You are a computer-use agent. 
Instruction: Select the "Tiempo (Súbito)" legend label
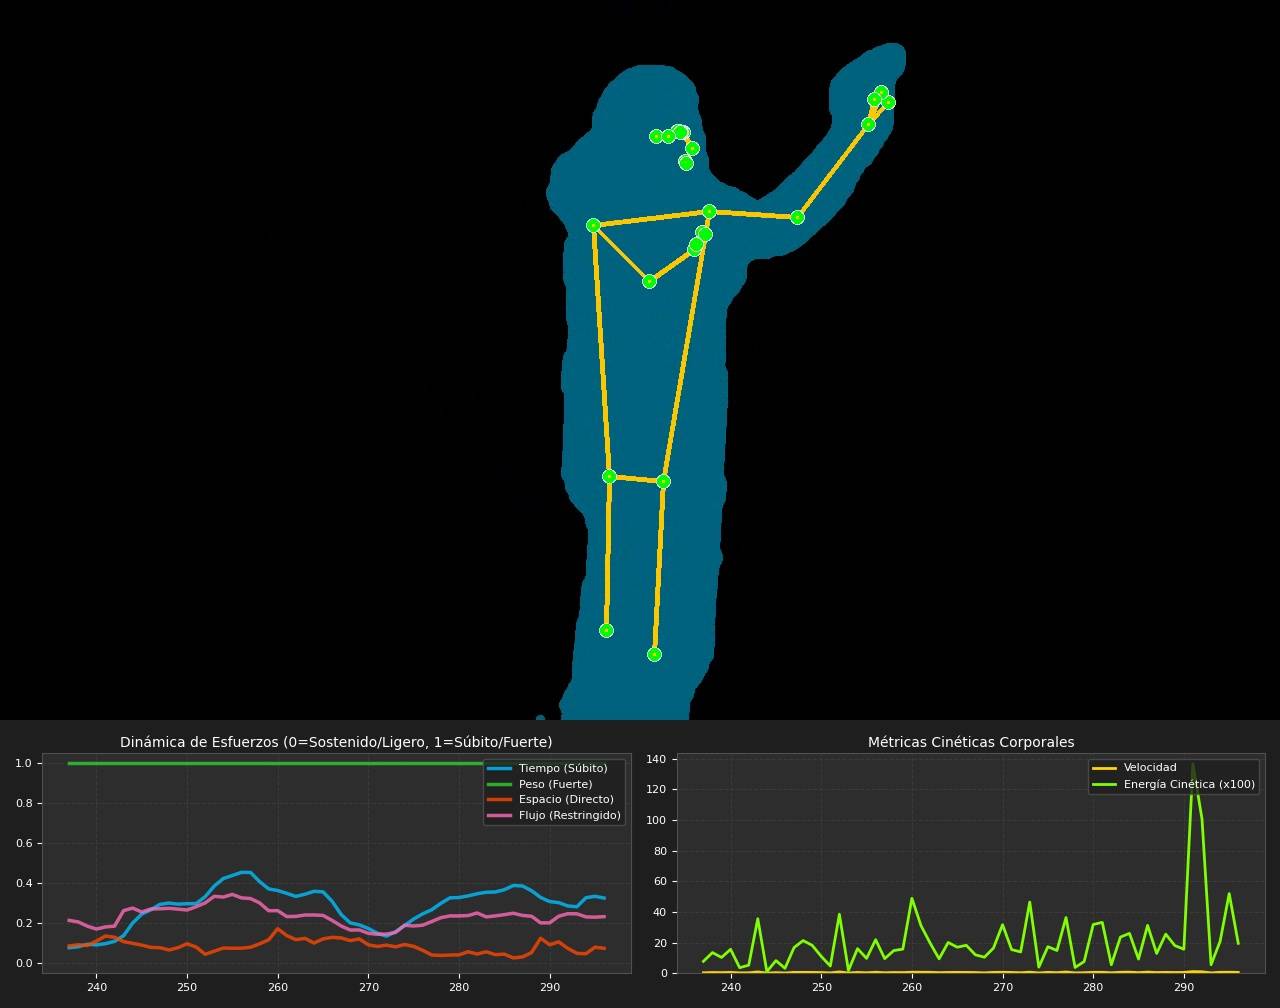[563, 768]
